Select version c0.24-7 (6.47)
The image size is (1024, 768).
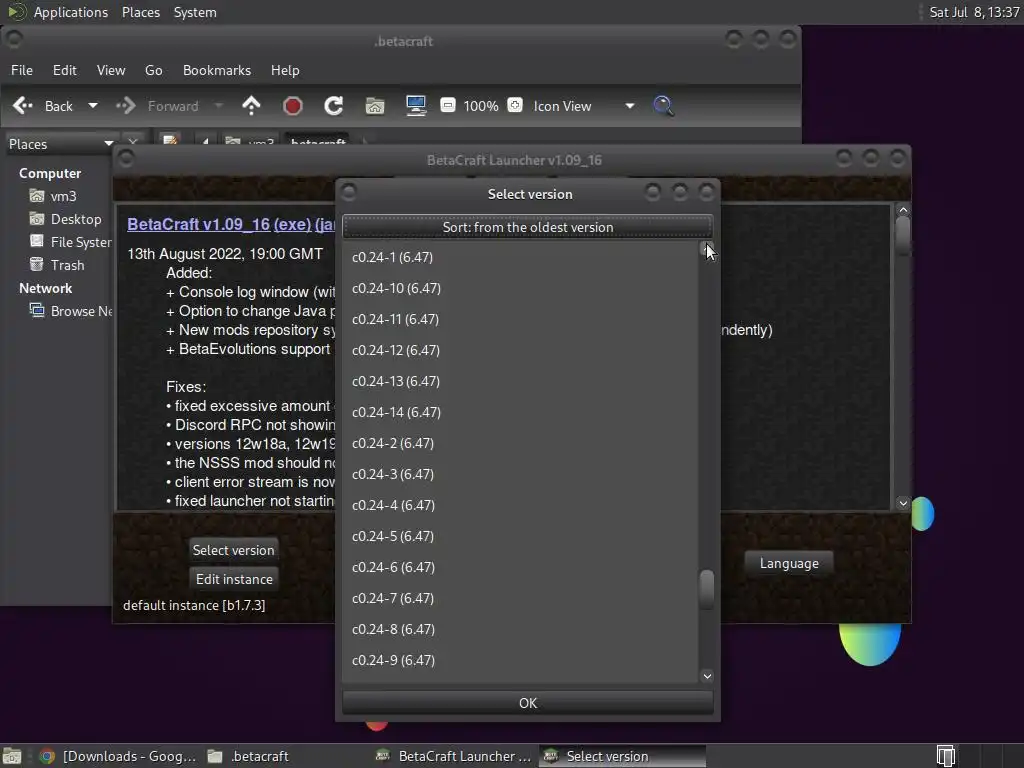click(x=520, y=598)
